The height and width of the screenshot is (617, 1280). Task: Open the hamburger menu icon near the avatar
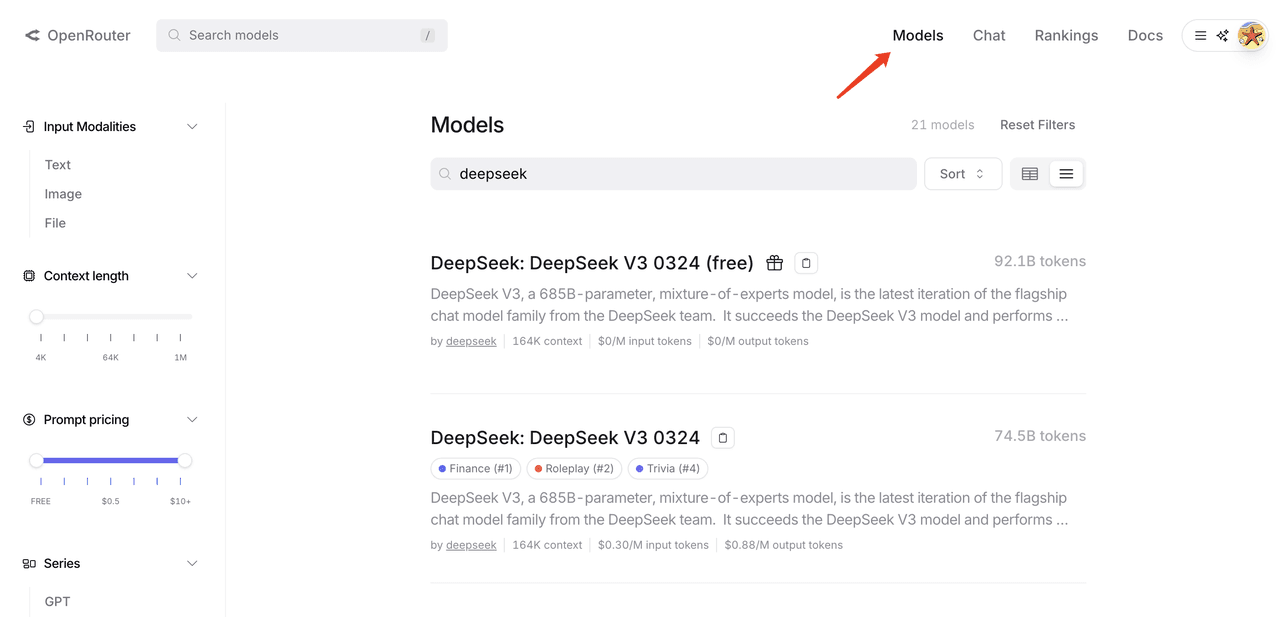(1201, 35)
